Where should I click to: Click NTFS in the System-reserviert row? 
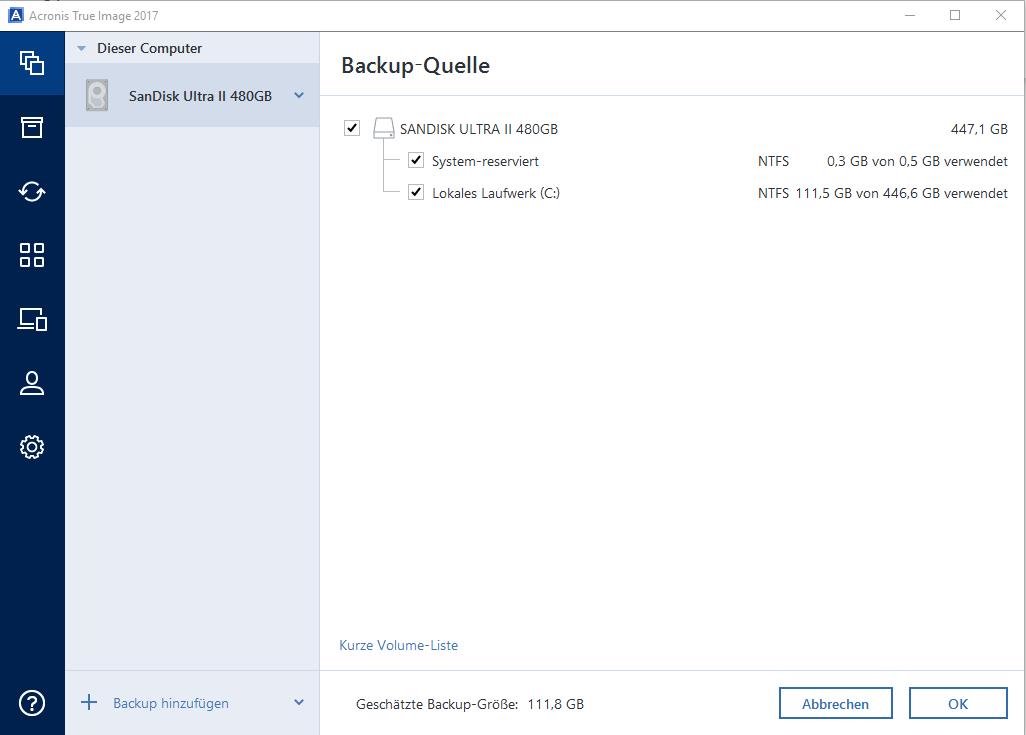(773, 161)
